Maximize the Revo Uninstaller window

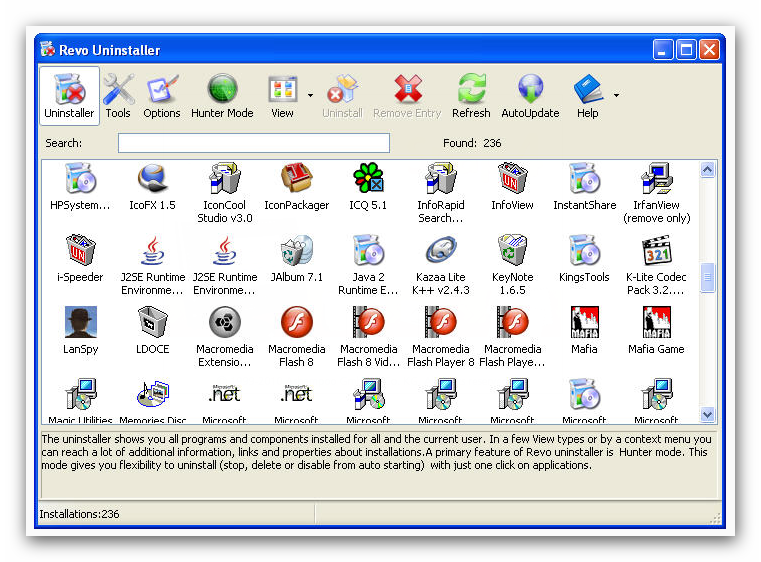point(686,50)
